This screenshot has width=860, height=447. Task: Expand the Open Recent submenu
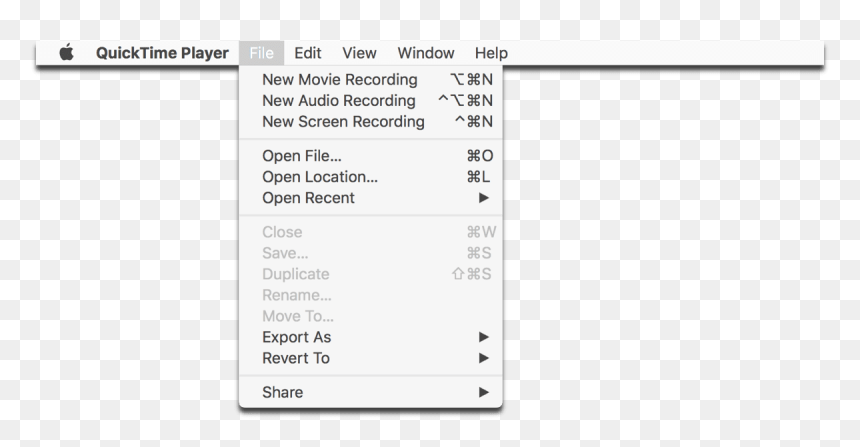pyautogui.click(x=371, y=197)
